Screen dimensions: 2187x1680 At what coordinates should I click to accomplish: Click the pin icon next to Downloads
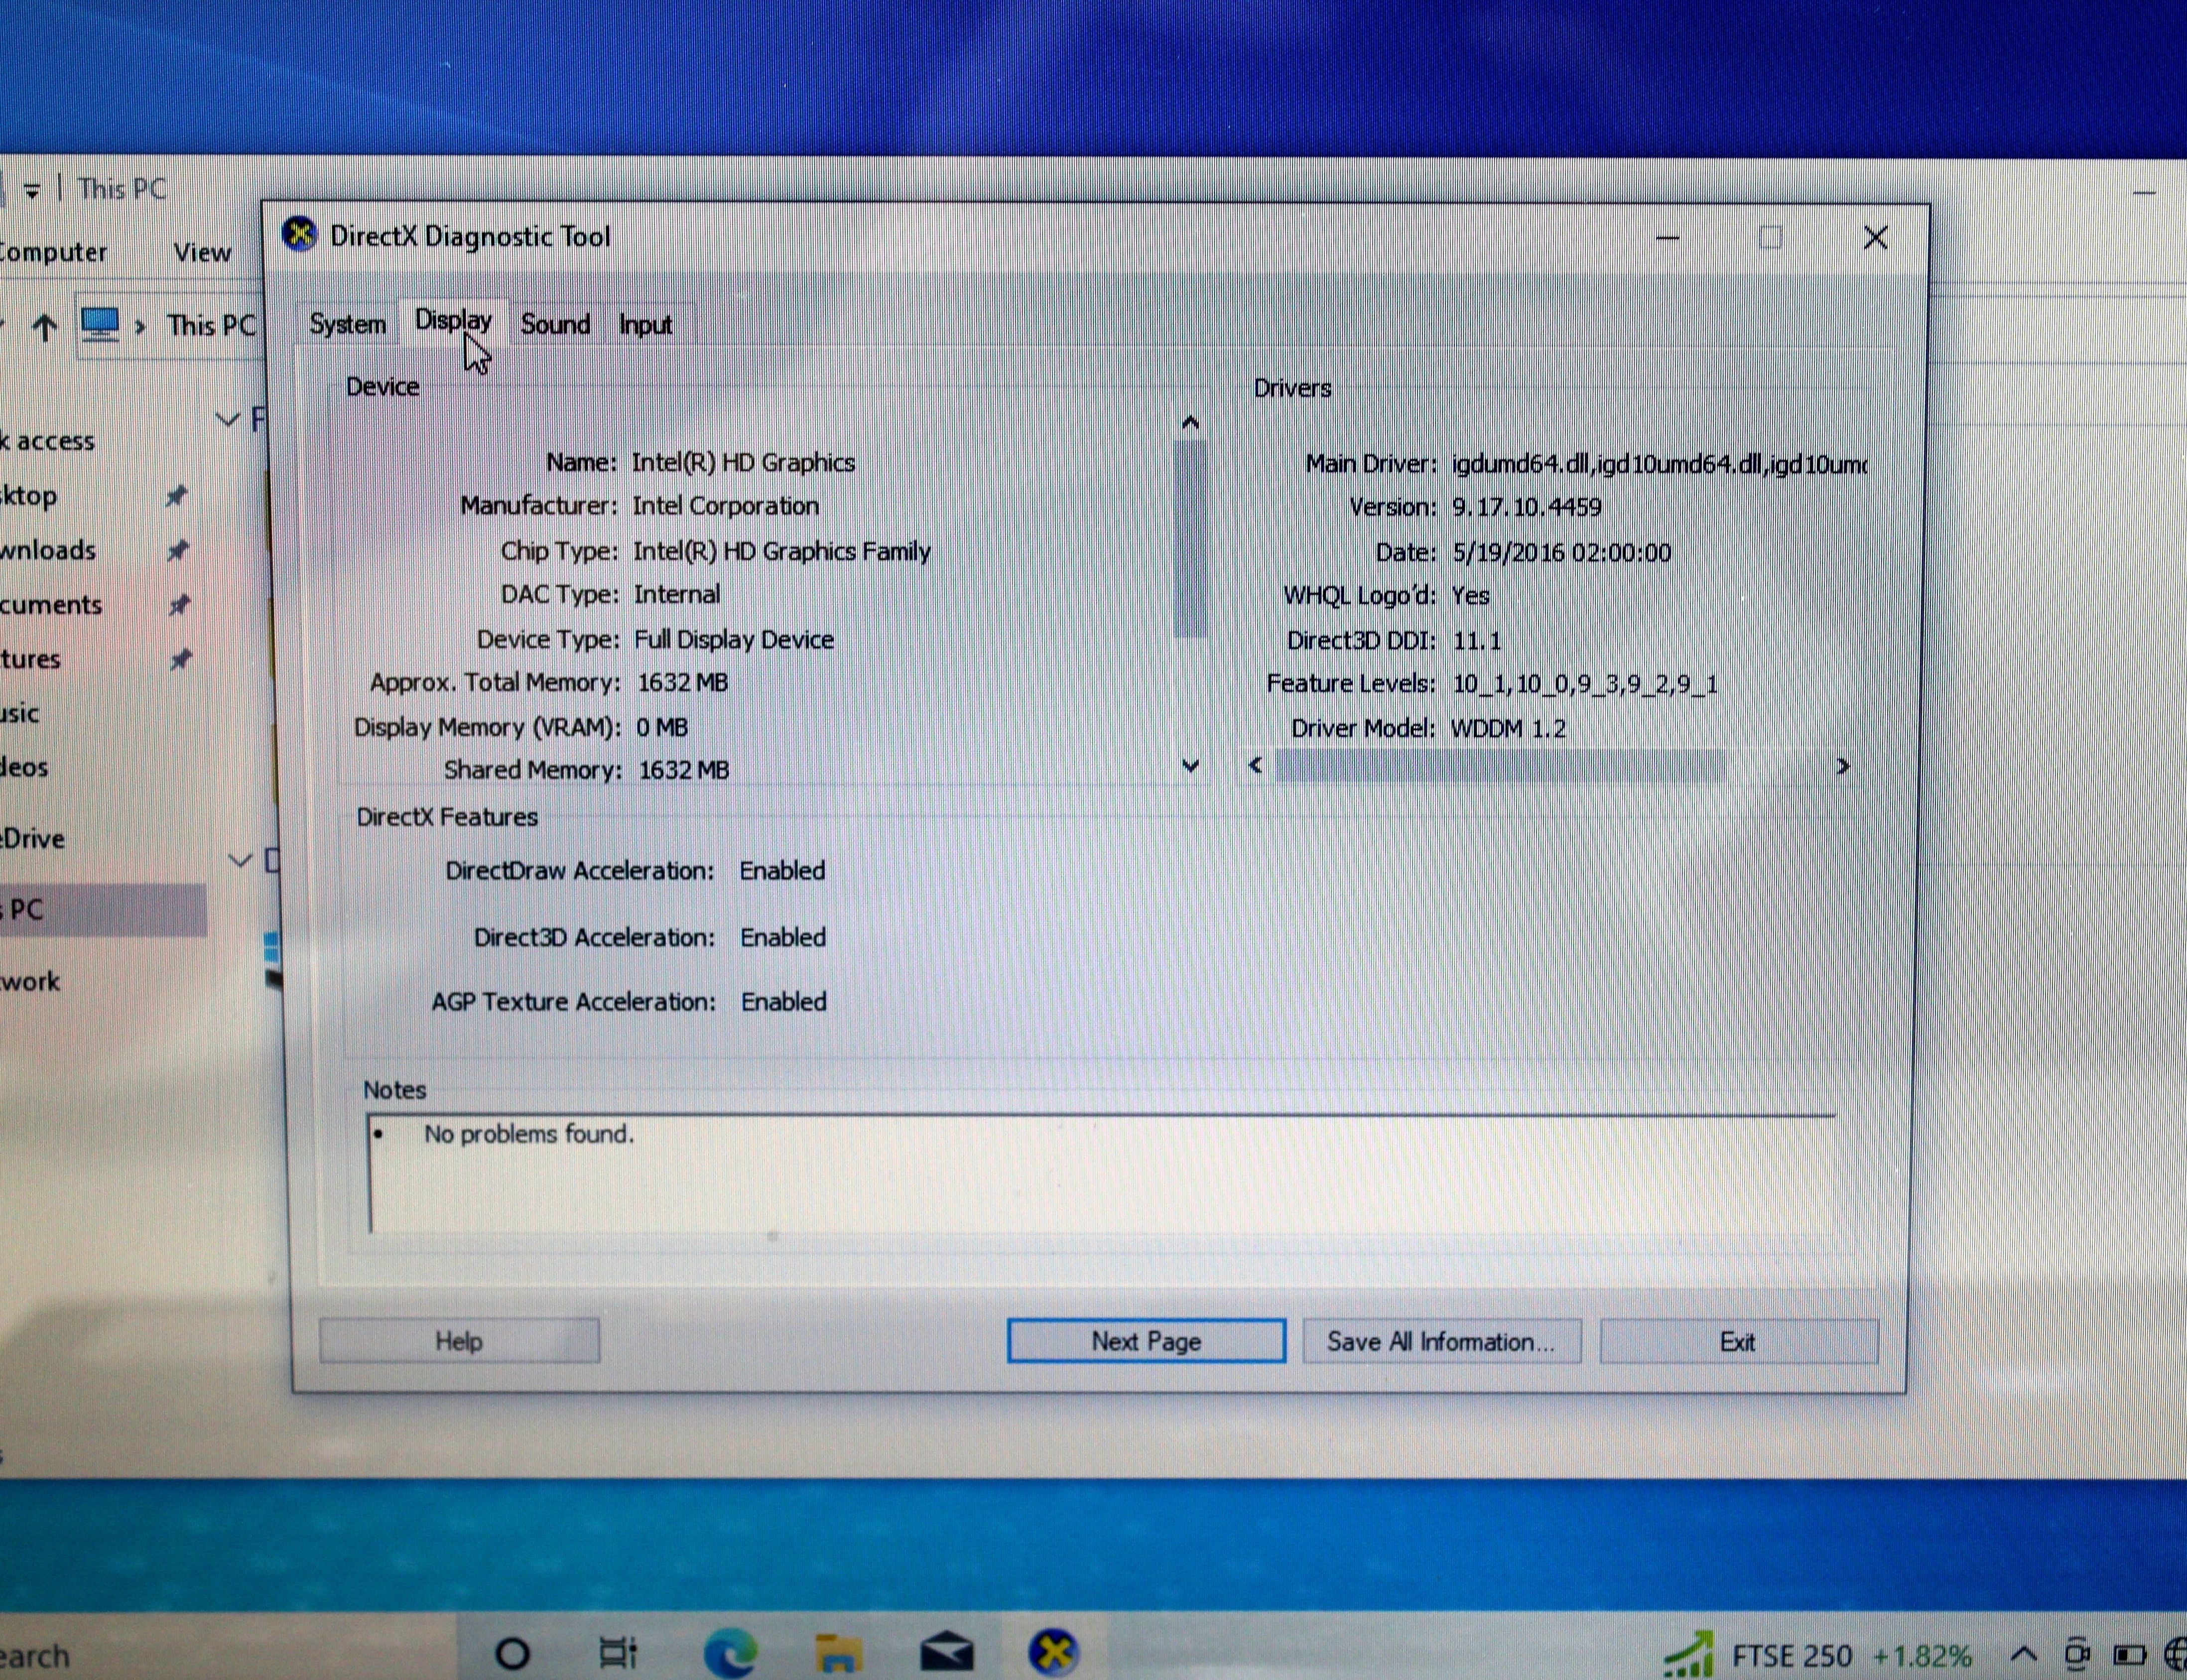click(178, 550)
